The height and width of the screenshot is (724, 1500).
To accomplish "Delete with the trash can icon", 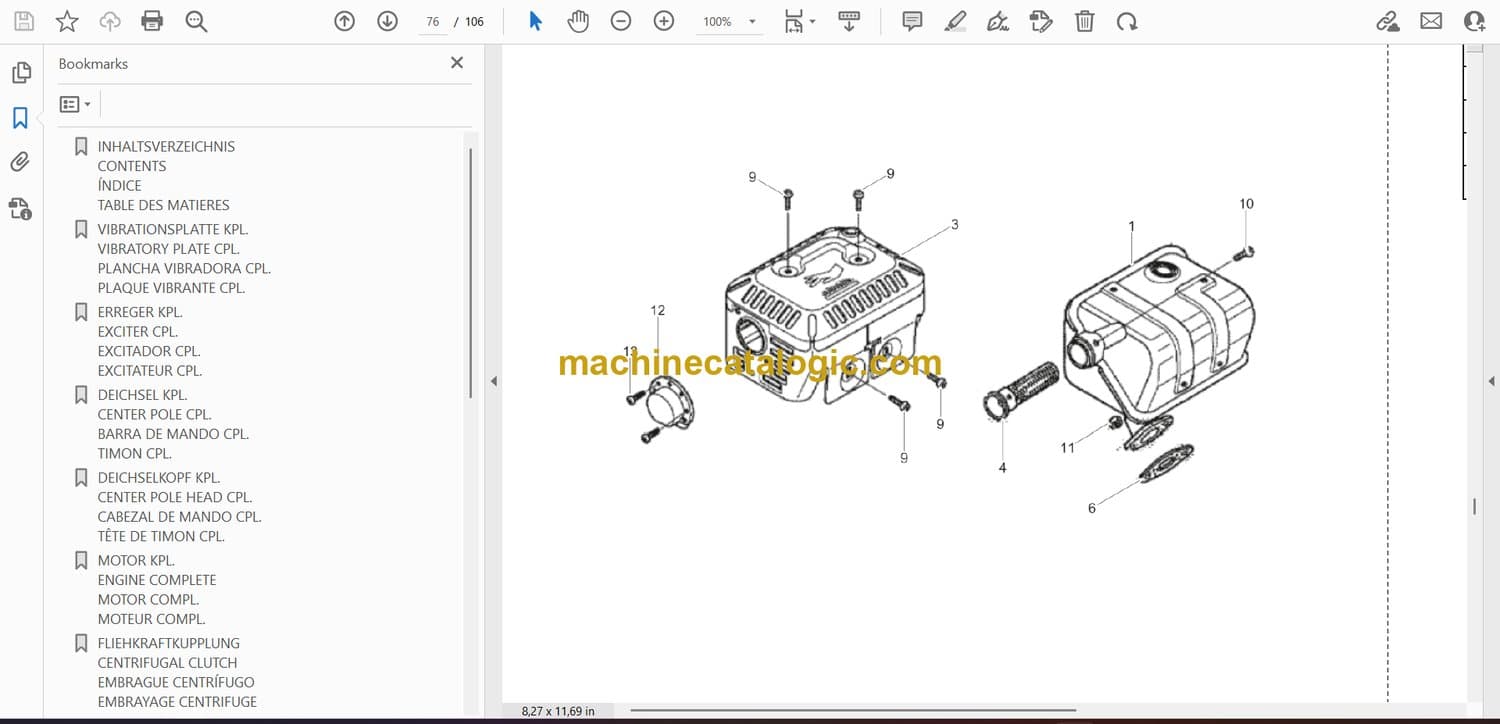I will [x=1084, y=21].
